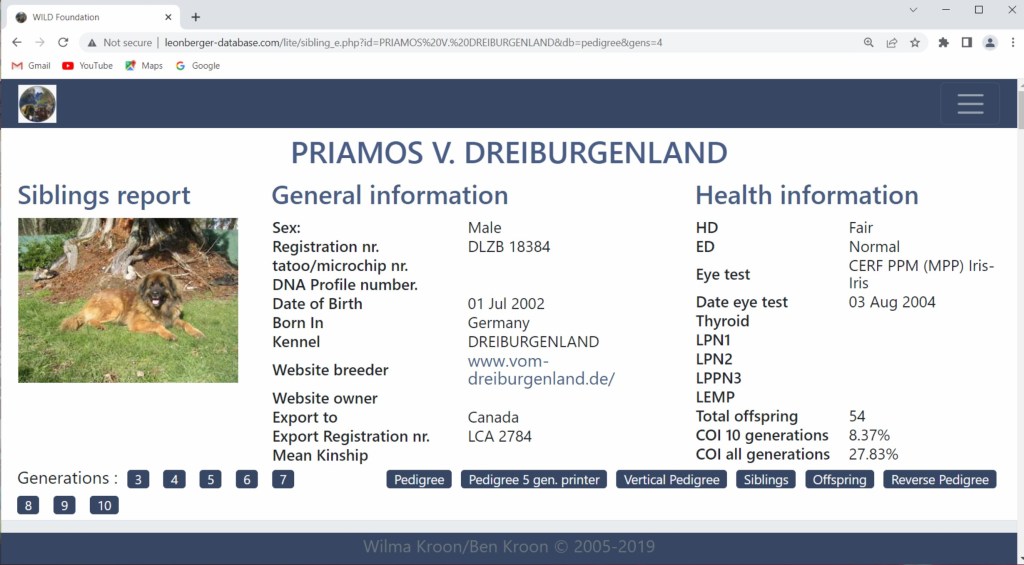The image size is (1024, 565).
Task: Click the HD result Fair
Action: [x=861, y=228]
